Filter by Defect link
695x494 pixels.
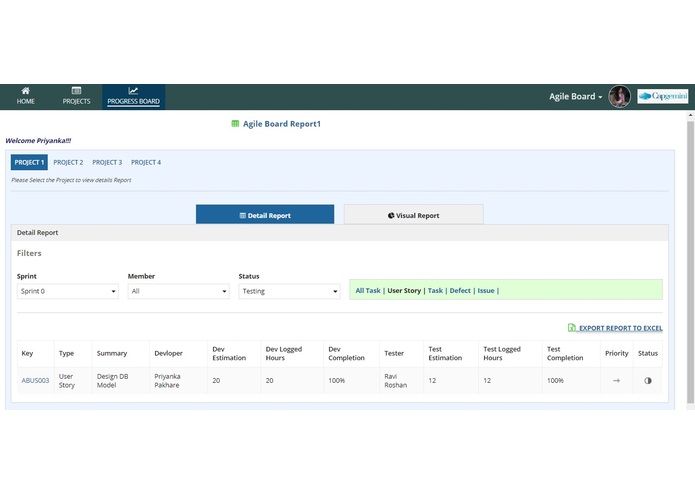tap(460, 291)
